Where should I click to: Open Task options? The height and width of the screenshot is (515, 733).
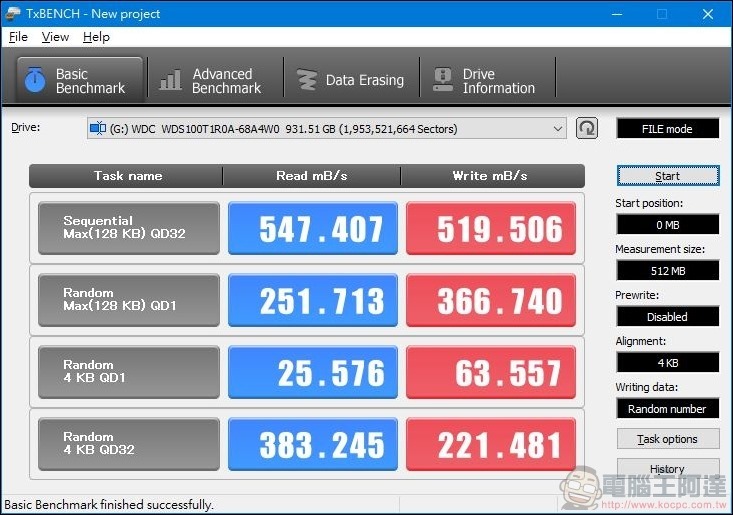point(668,439)
